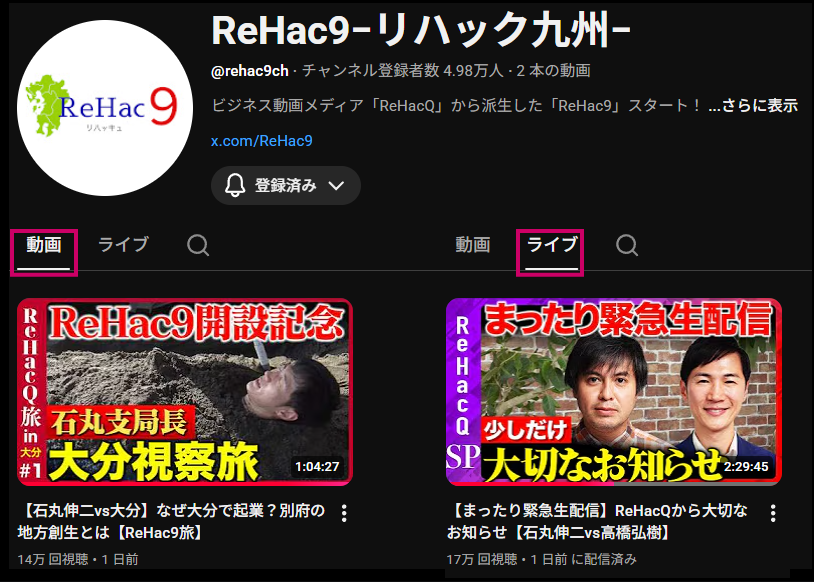Select the highlighted 動画 tab above the 大分視察旅 video
Viewport: 814px width, 582px height.
44,245
